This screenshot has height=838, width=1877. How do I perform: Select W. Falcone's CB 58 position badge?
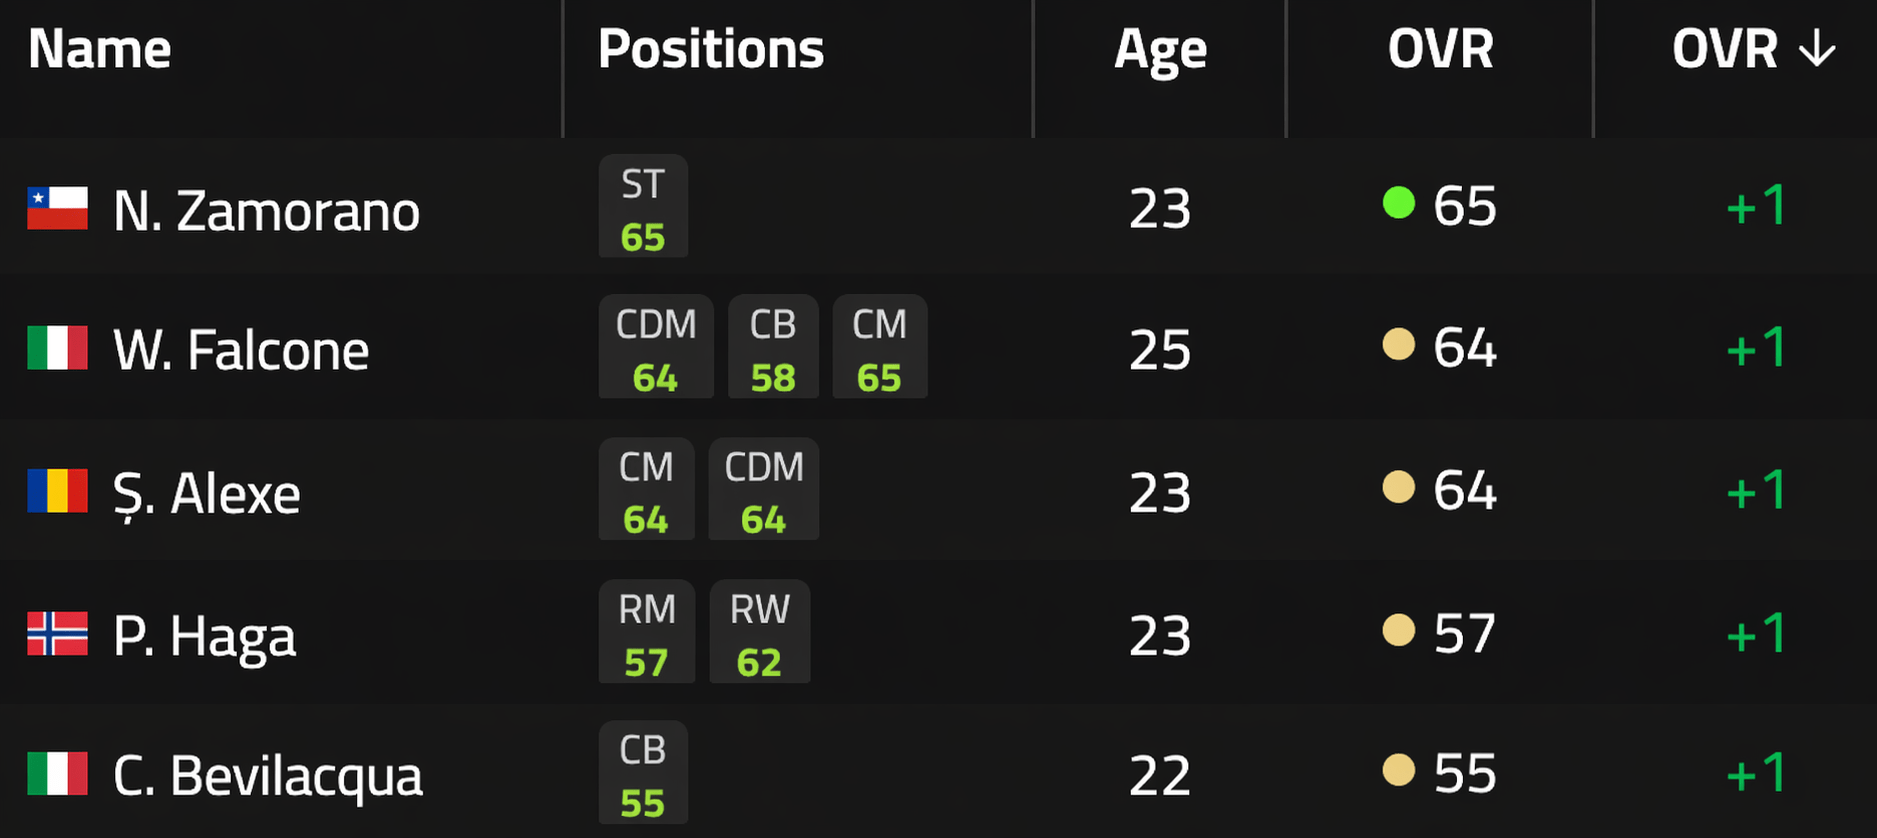(773, 348)
